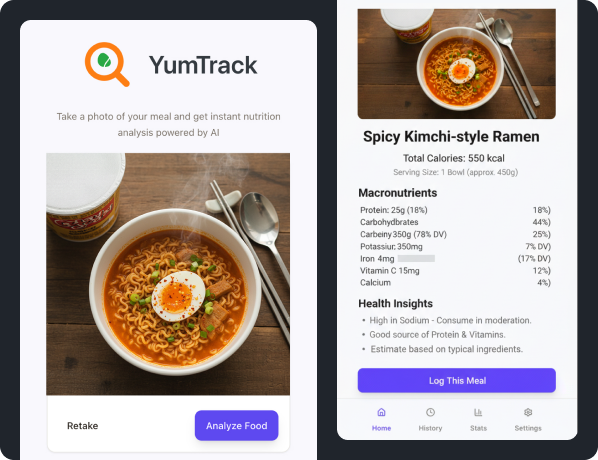Select the Home tab label
The image size is (598, 460).
coord(381,428)
